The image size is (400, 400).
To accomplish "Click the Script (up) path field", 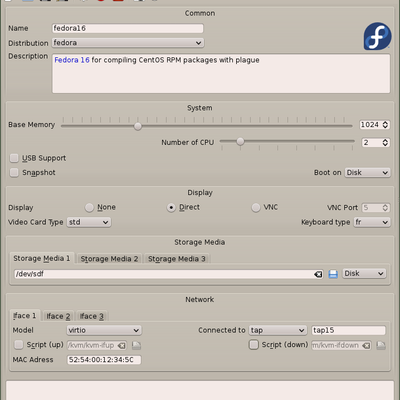I will point(97,345).
